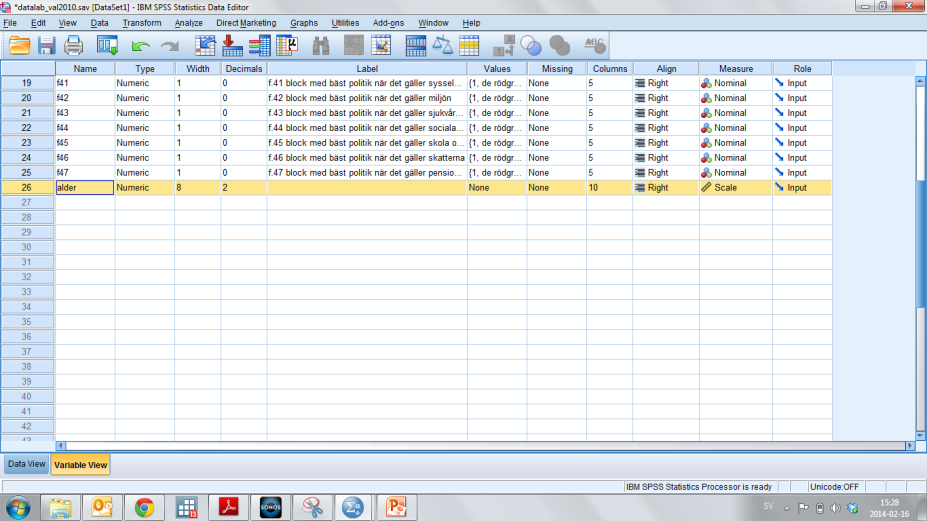Click the Right align cell for f45
927x521 pixels.
666,143
